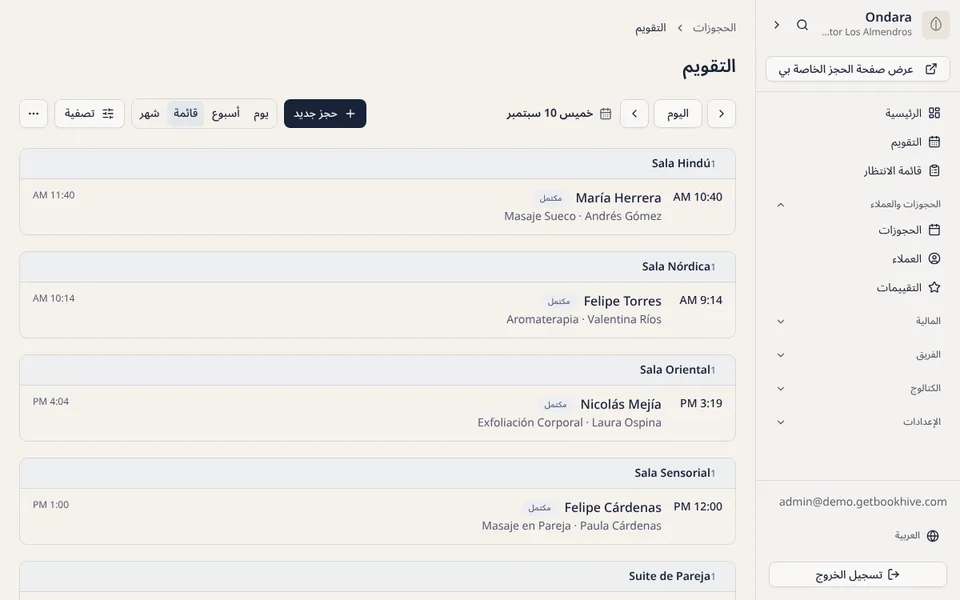Click Aromaterapia · Valentina Ríos text
Image resolution: width=960 pixels, height=600 pixels.
tap(584, 319)
